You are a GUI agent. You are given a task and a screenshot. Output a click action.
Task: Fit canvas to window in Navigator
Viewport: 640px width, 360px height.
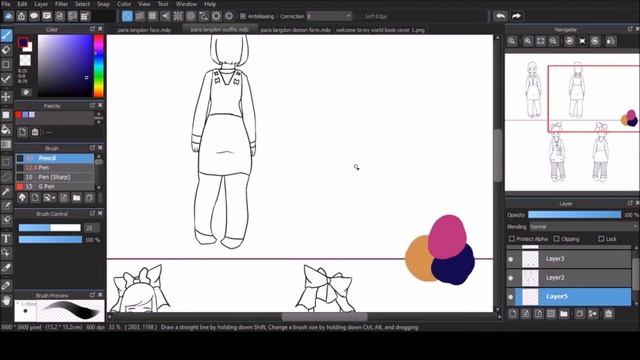click(541, 41)
